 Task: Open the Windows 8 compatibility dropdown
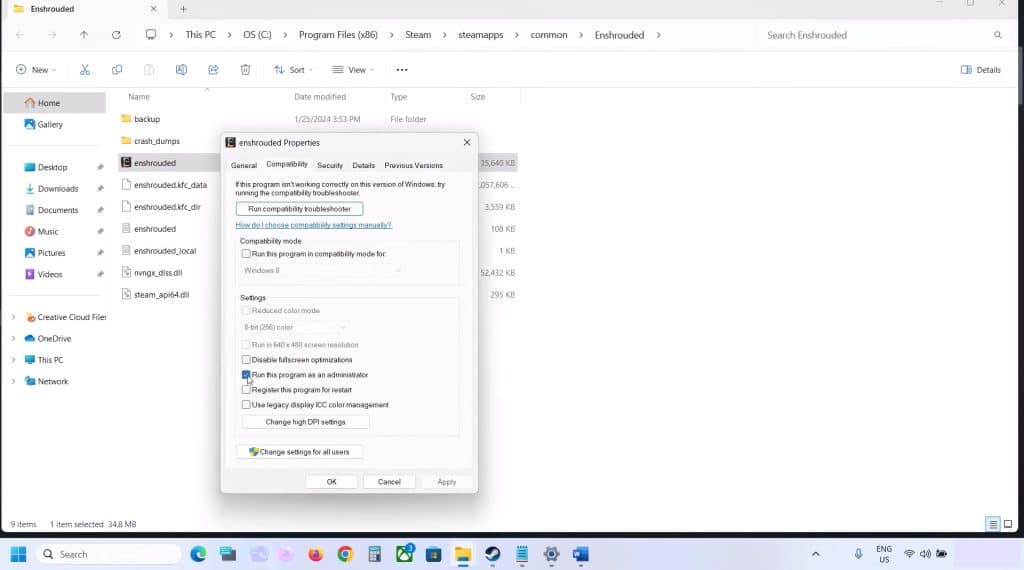pyautogui.click(x=323, y=270)
